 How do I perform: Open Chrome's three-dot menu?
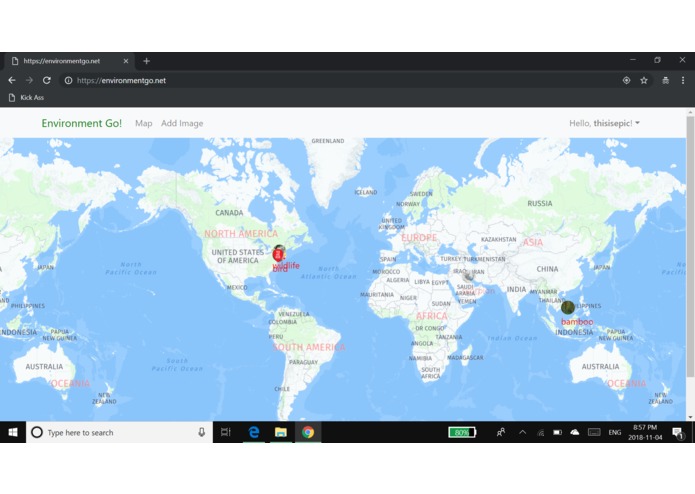pos(683,80)
